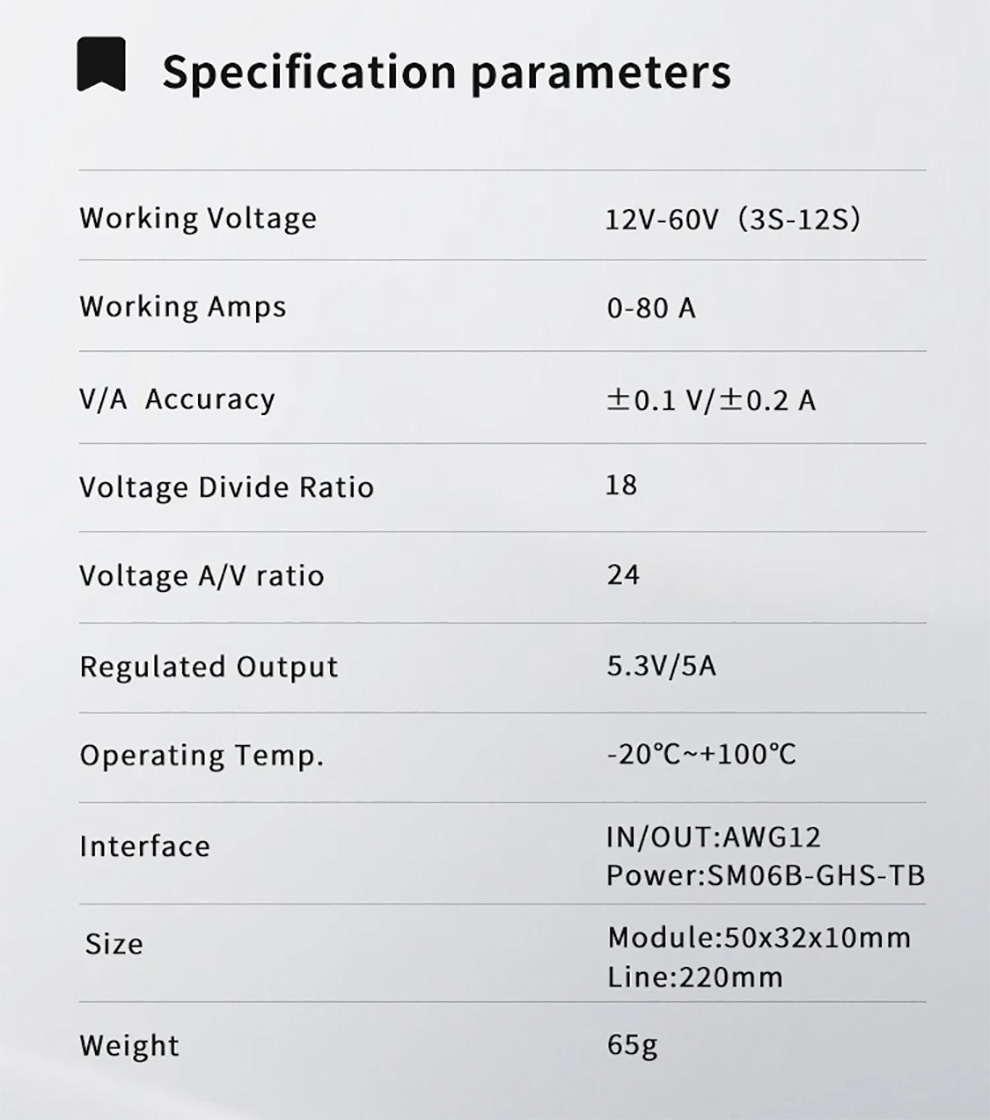
Task: Click the "Module:50x32x10mm" size text
Action: click(x=759, y=938)
